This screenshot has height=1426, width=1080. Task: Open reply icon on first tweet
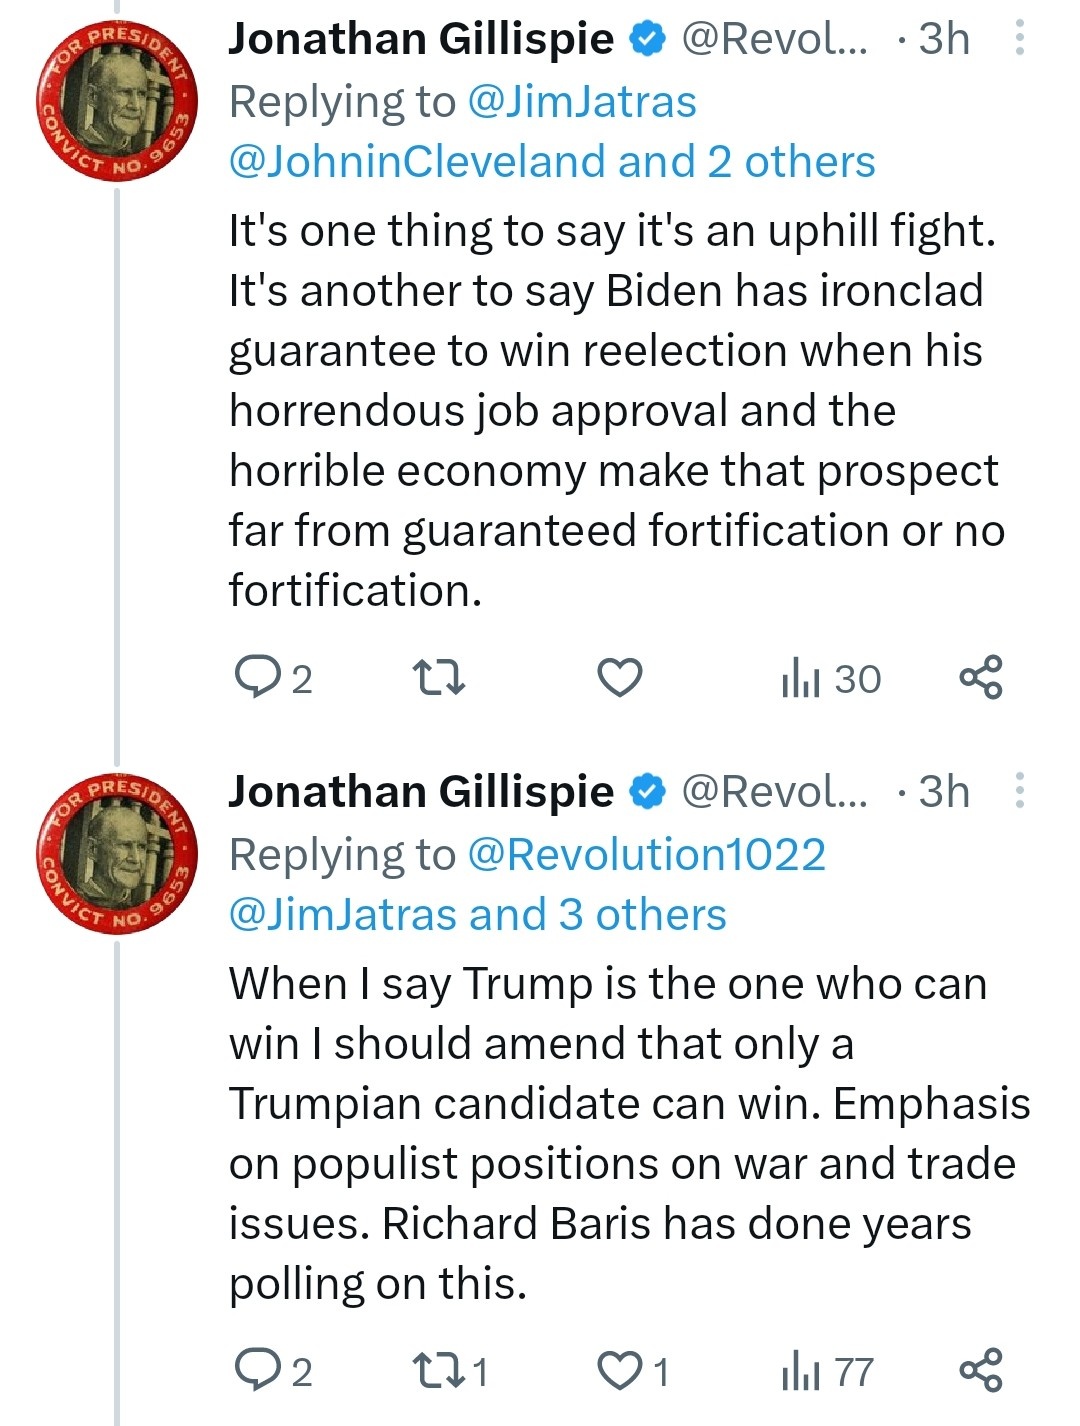point(257,677)
